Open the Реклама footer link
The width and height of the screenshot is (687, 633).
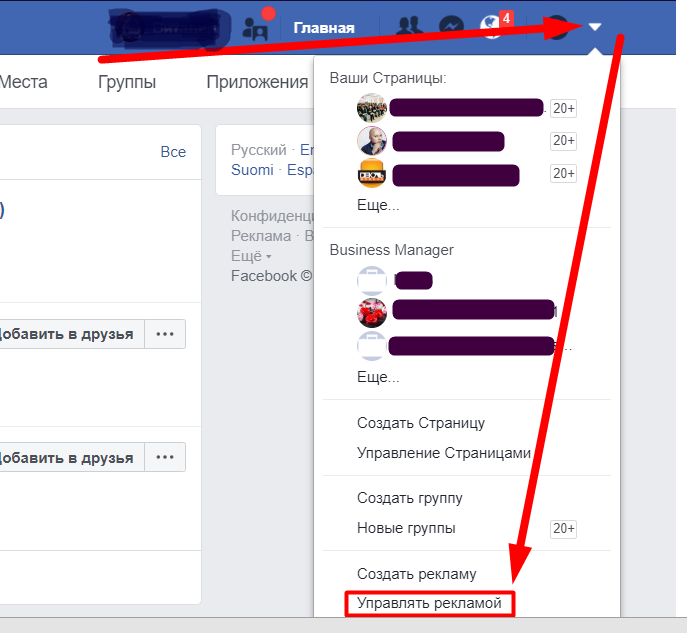point(261,236)
